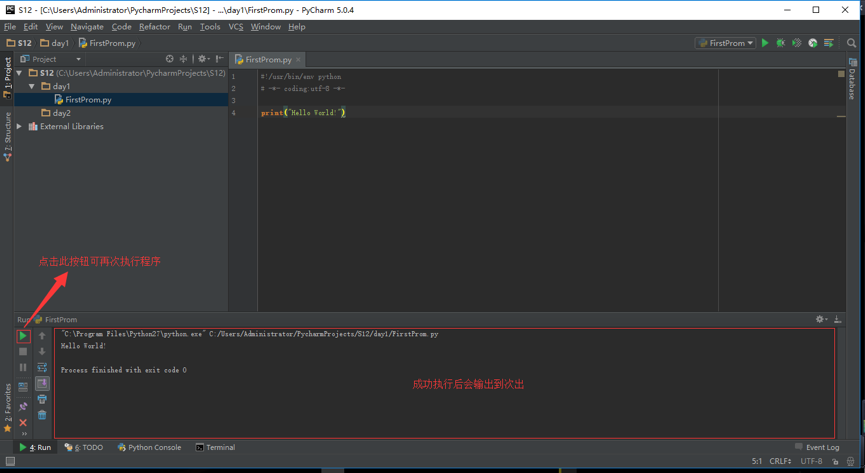Screen dimensions: 865x473
Task: Open the Terminal tool window
Action: 216,448
